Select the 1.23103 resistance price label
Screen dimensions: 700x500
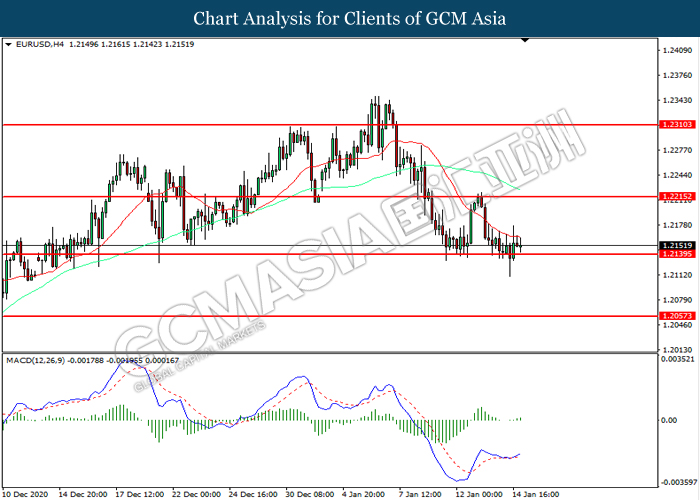pyautogui.click(x=677, y=125)
